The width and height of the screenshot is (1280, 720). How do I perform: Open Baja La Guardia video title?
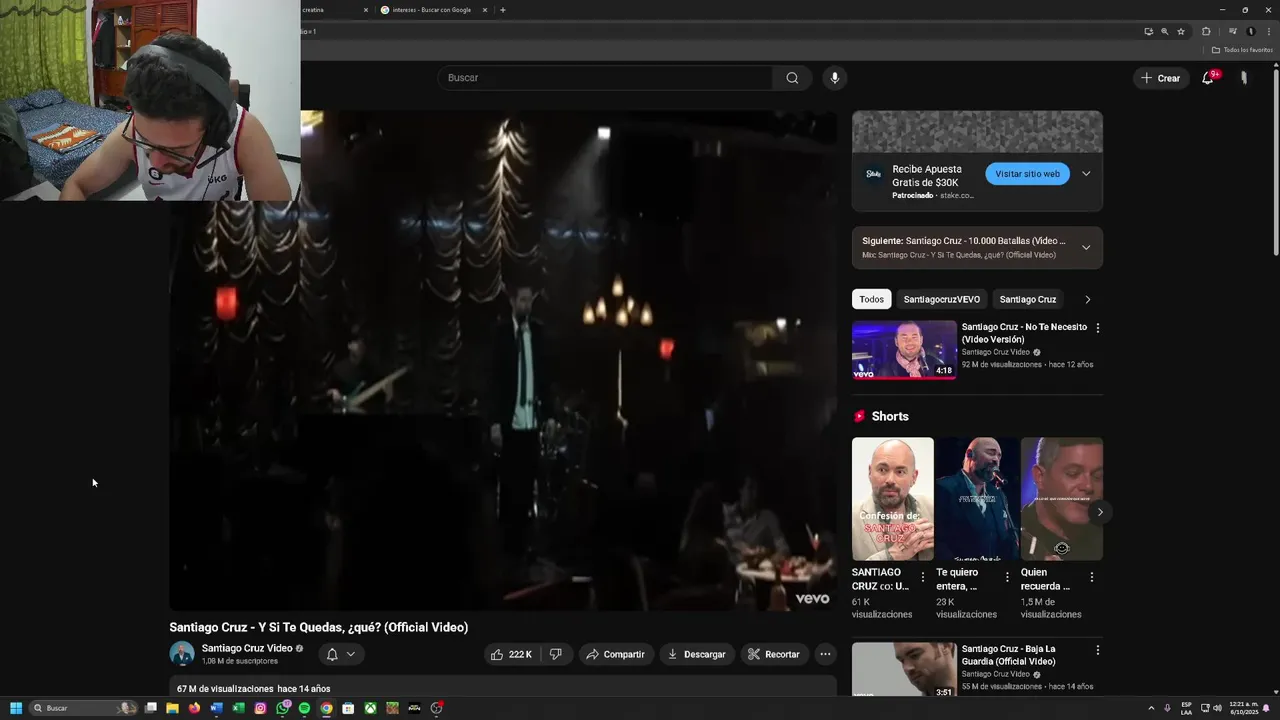coord(1009,655)
